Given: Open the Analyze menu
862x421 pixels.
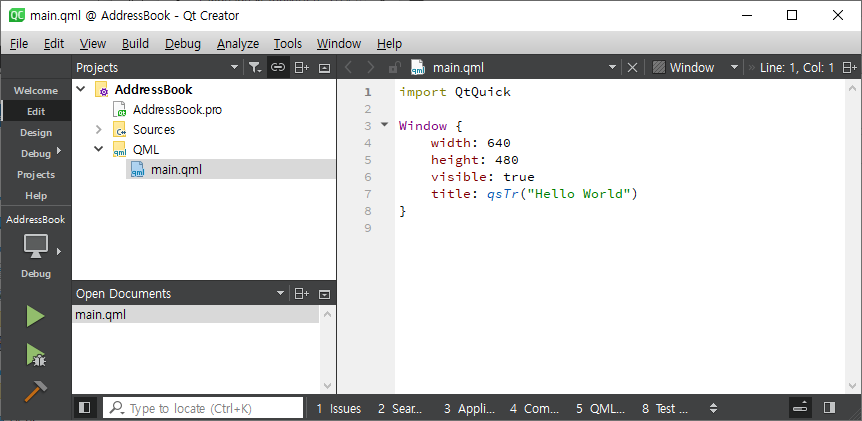Looking at the screenshot, I should click(x=237, y=43).
